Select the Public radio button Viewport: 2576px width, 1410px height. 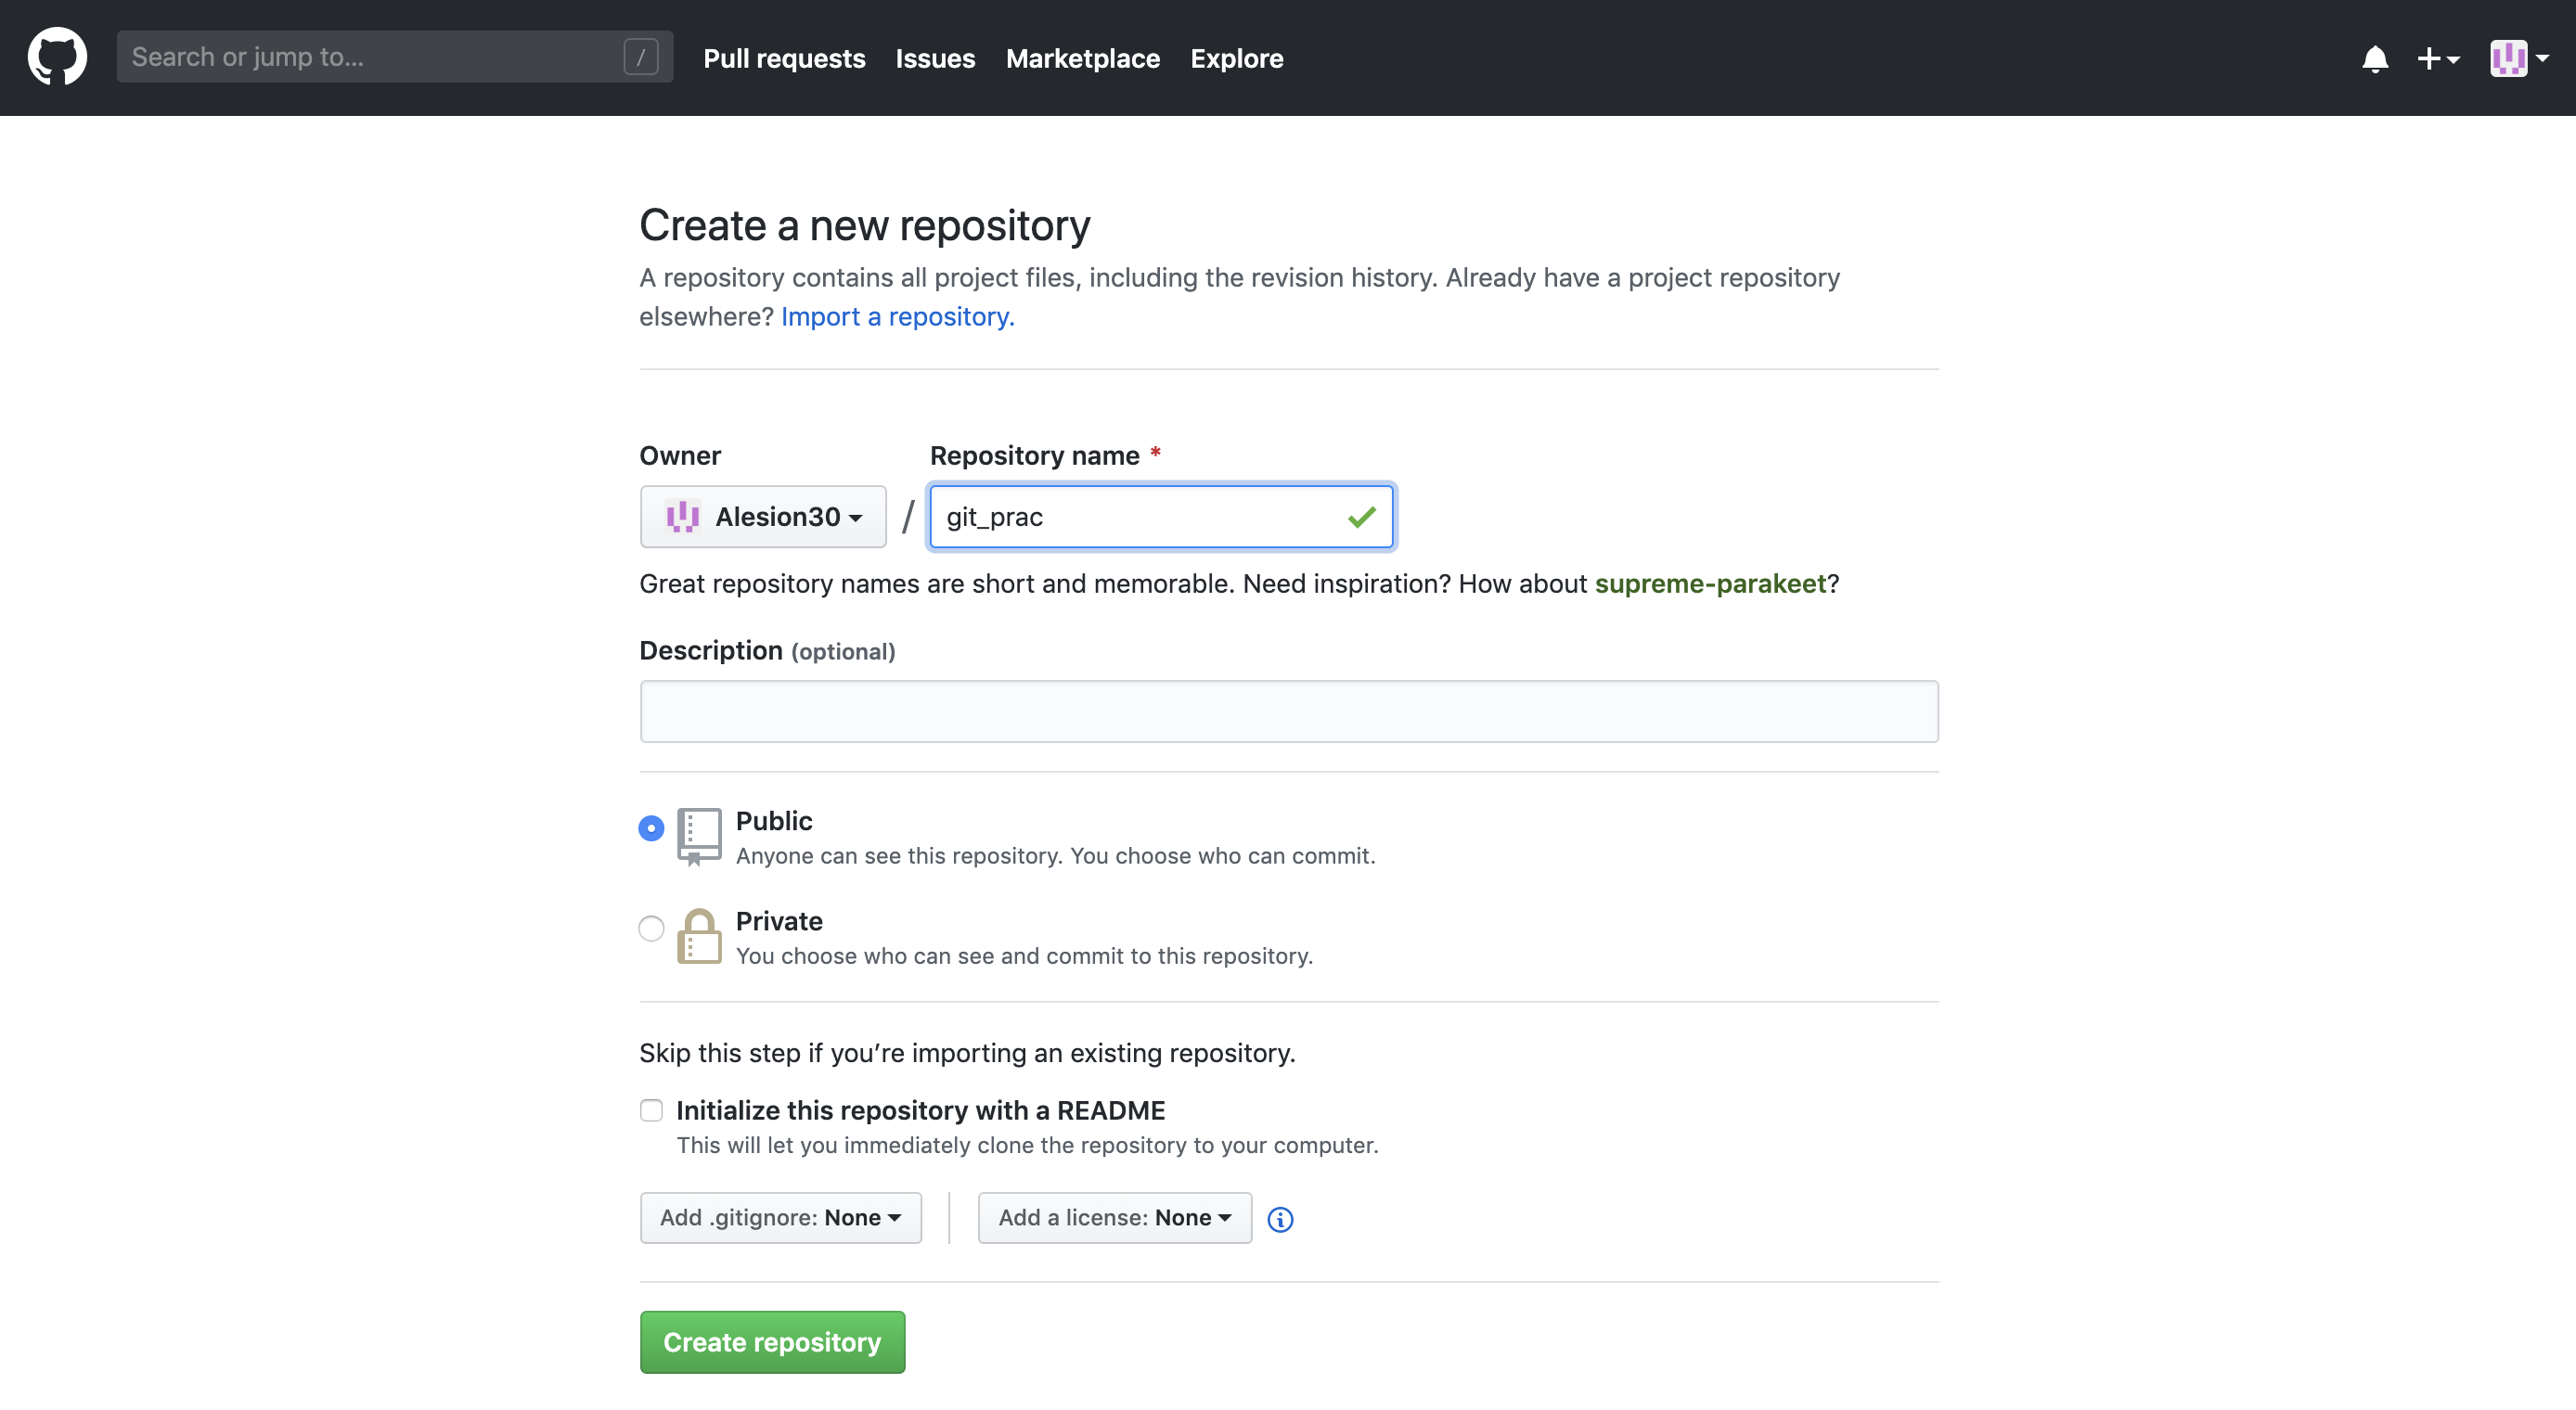coord(651,828)
